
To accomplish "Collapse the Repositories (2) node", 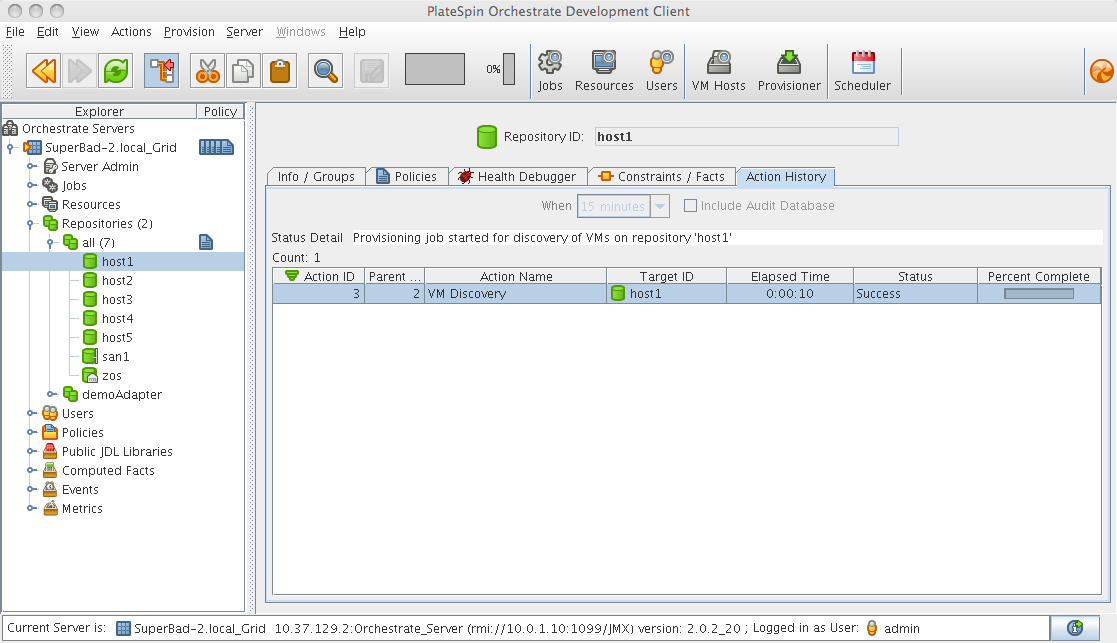I will pos(31,224).
